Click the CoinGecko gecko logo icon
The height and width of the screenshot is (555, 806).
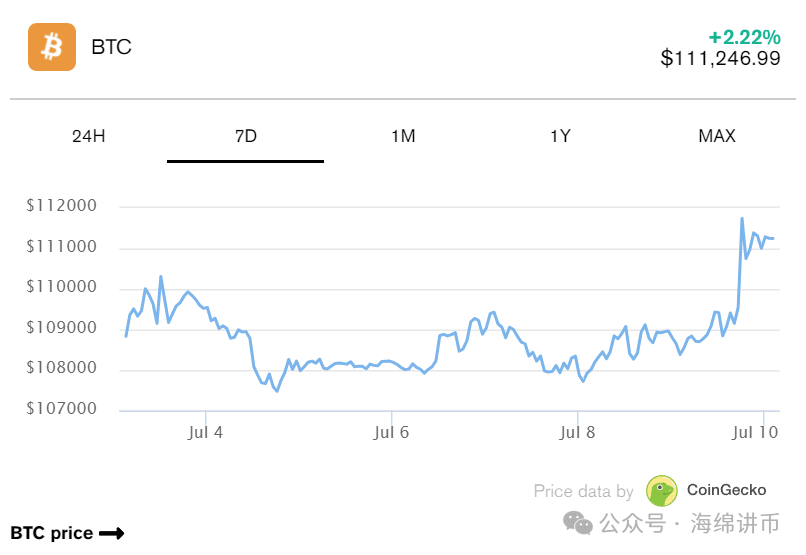tap(662, 491)
